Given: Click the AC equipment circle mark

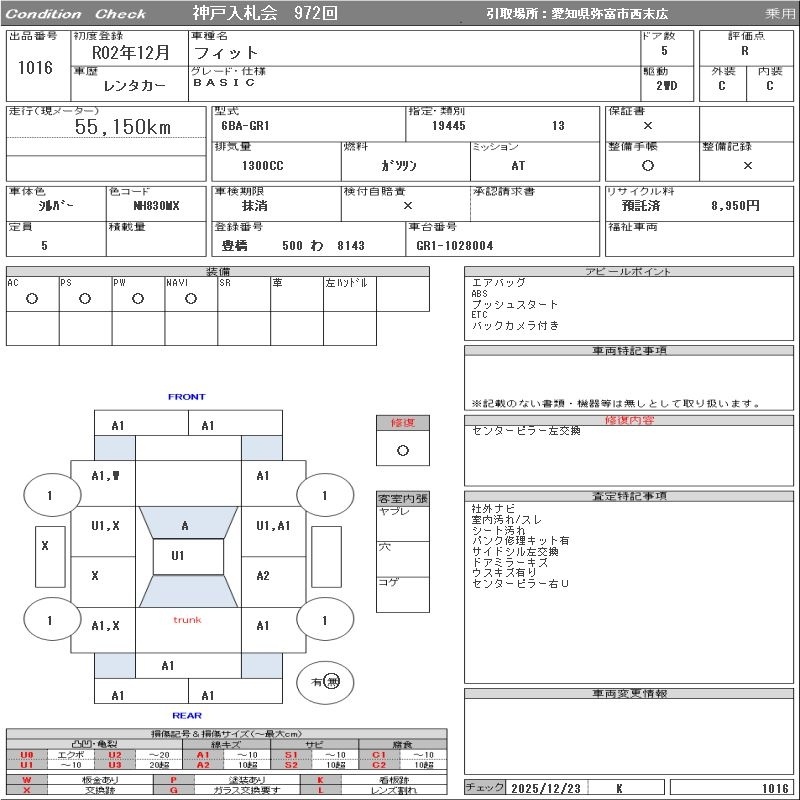Looking at the screenshot, I should [x=32, y=298].
